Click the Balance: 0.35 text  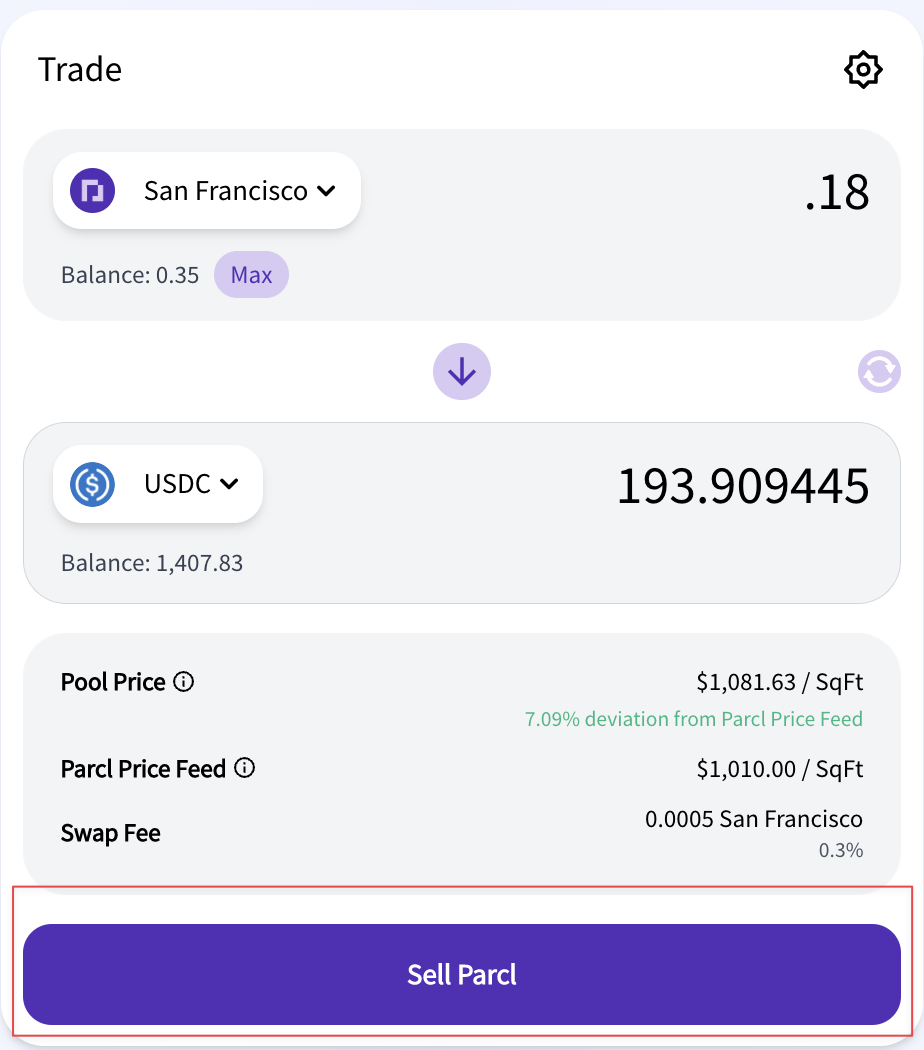(130, 275)
